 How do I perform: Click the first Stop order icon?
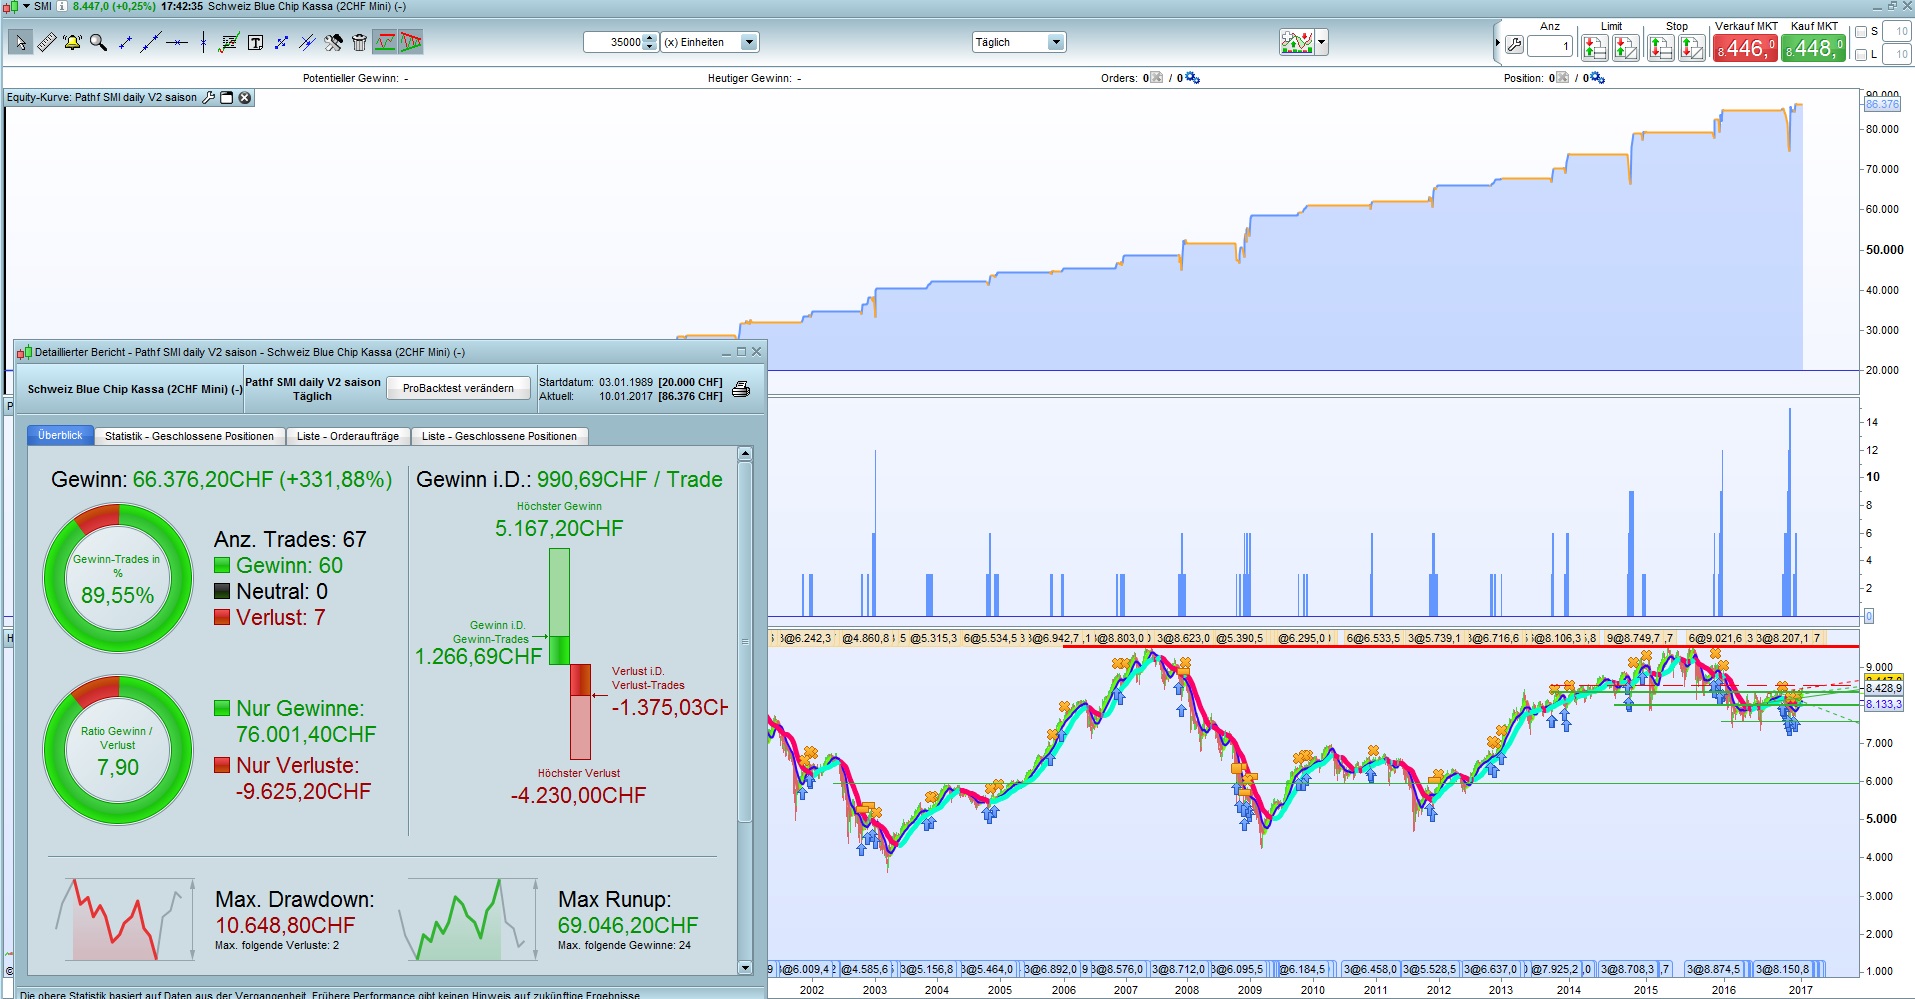[x=1661, y=47]
